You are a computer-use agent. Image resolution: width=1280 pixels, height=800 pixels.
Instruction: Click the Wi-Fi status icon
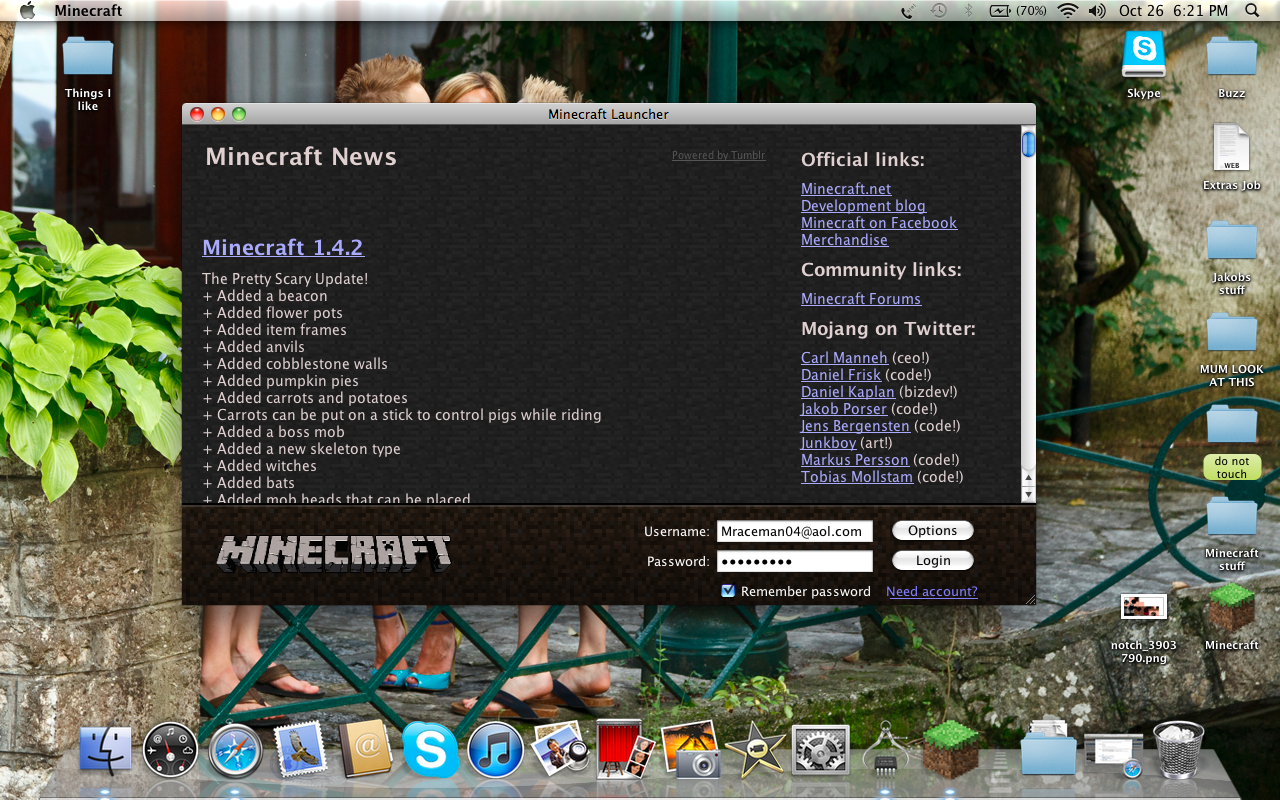(1068, 11)
